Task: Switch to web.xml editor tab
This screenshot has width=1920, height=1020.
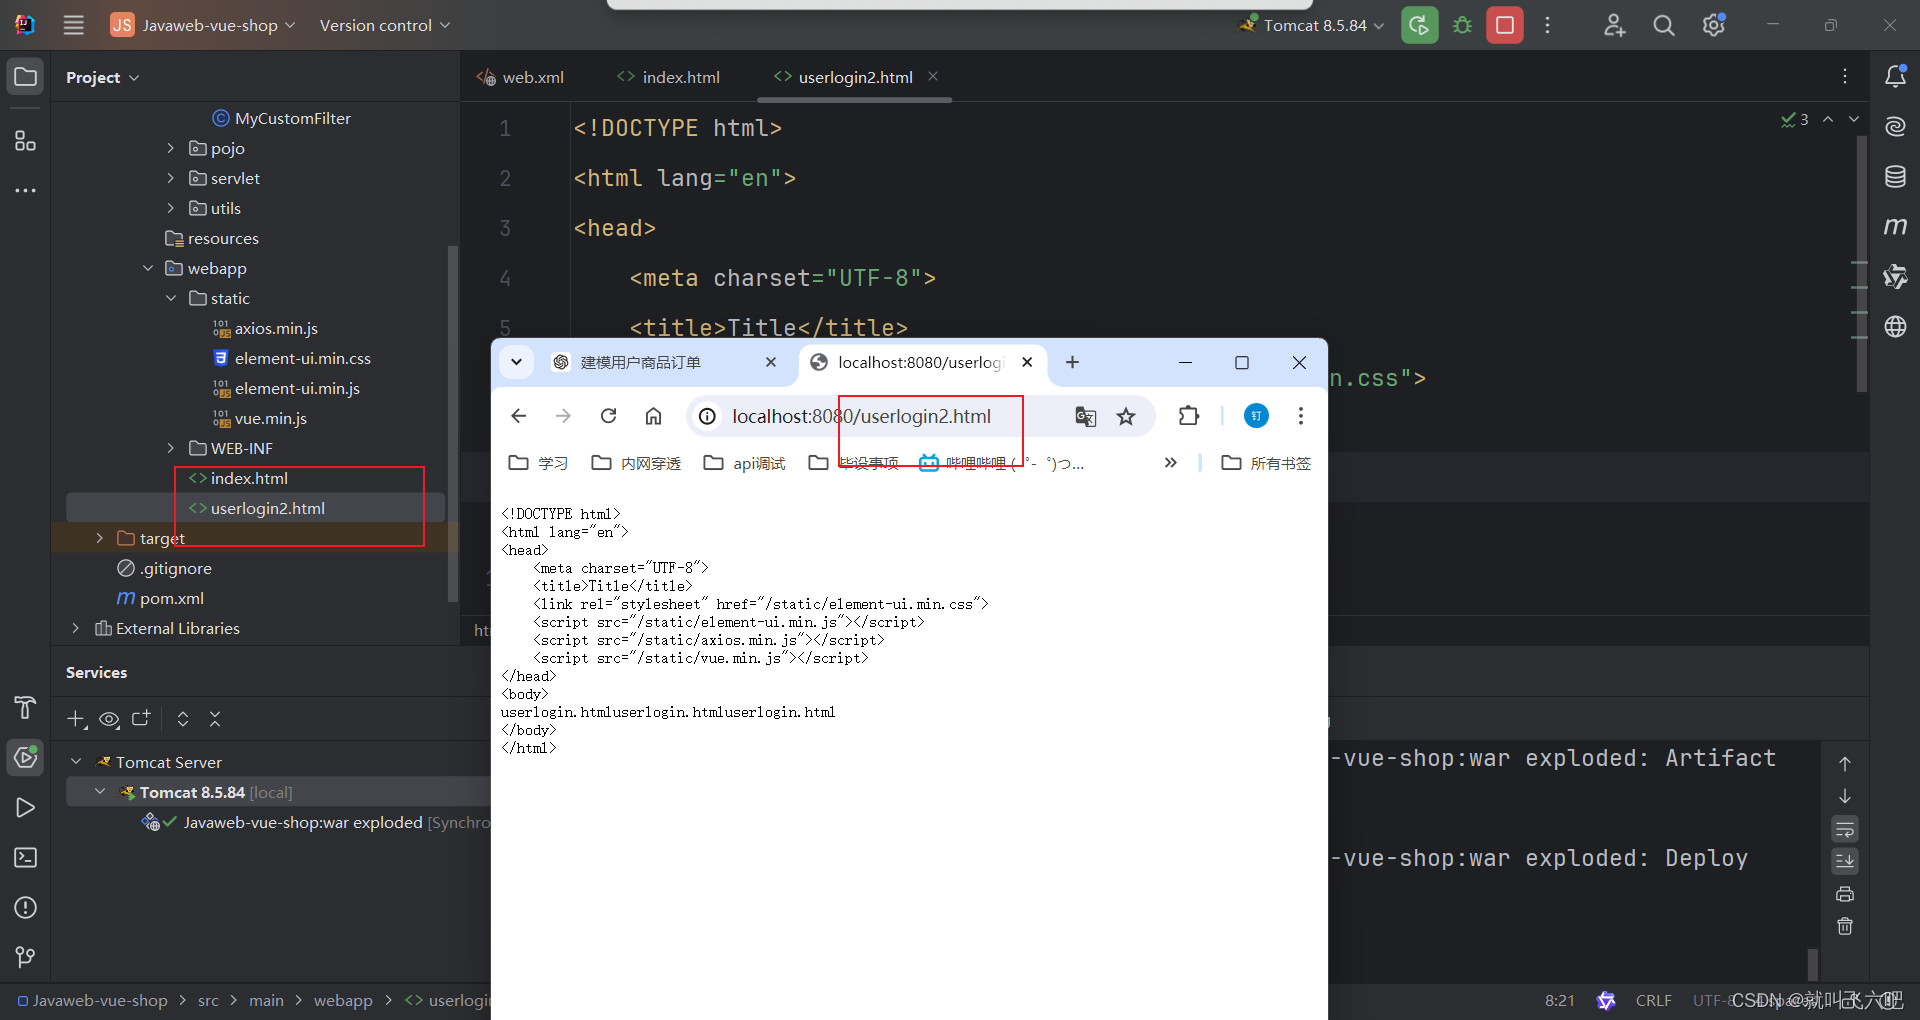Action: pyautogui.click(x=520, y=77)
